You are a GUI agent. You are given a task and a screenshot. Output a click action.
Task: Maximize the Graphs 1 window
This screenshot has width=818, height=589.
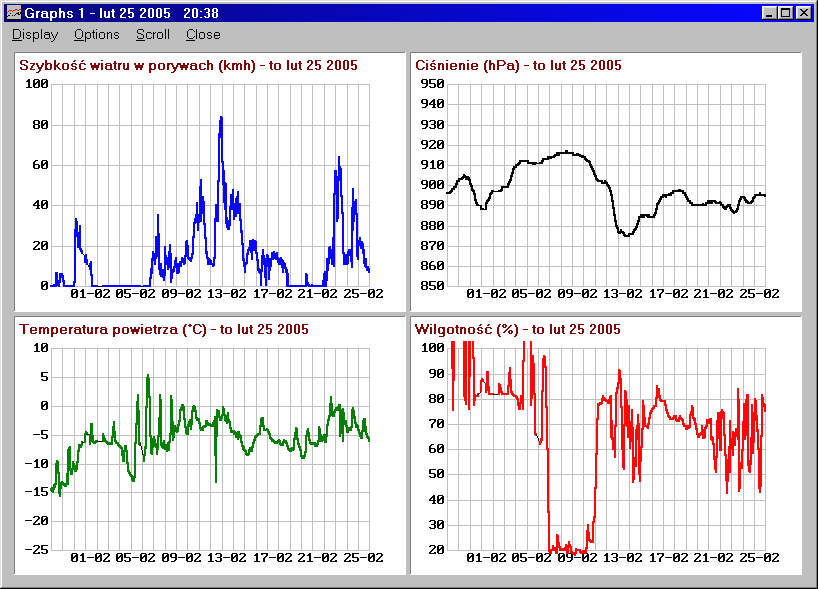tap(785, 13)
